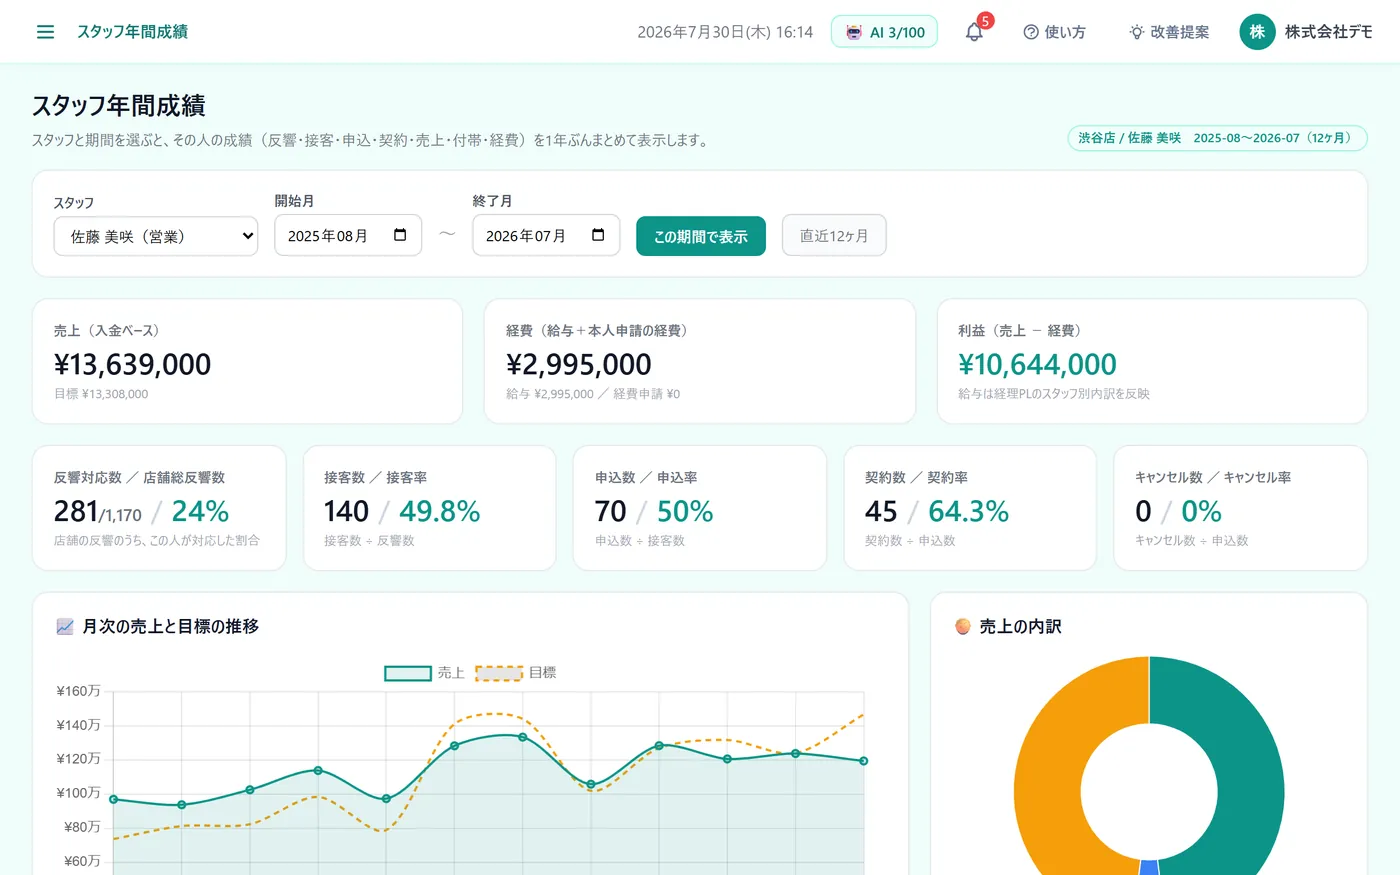The image size is (1400, 875).
Task: Click the 渋谷店 / 佐藤 美咲 period badge
Action: (1217, 138)
